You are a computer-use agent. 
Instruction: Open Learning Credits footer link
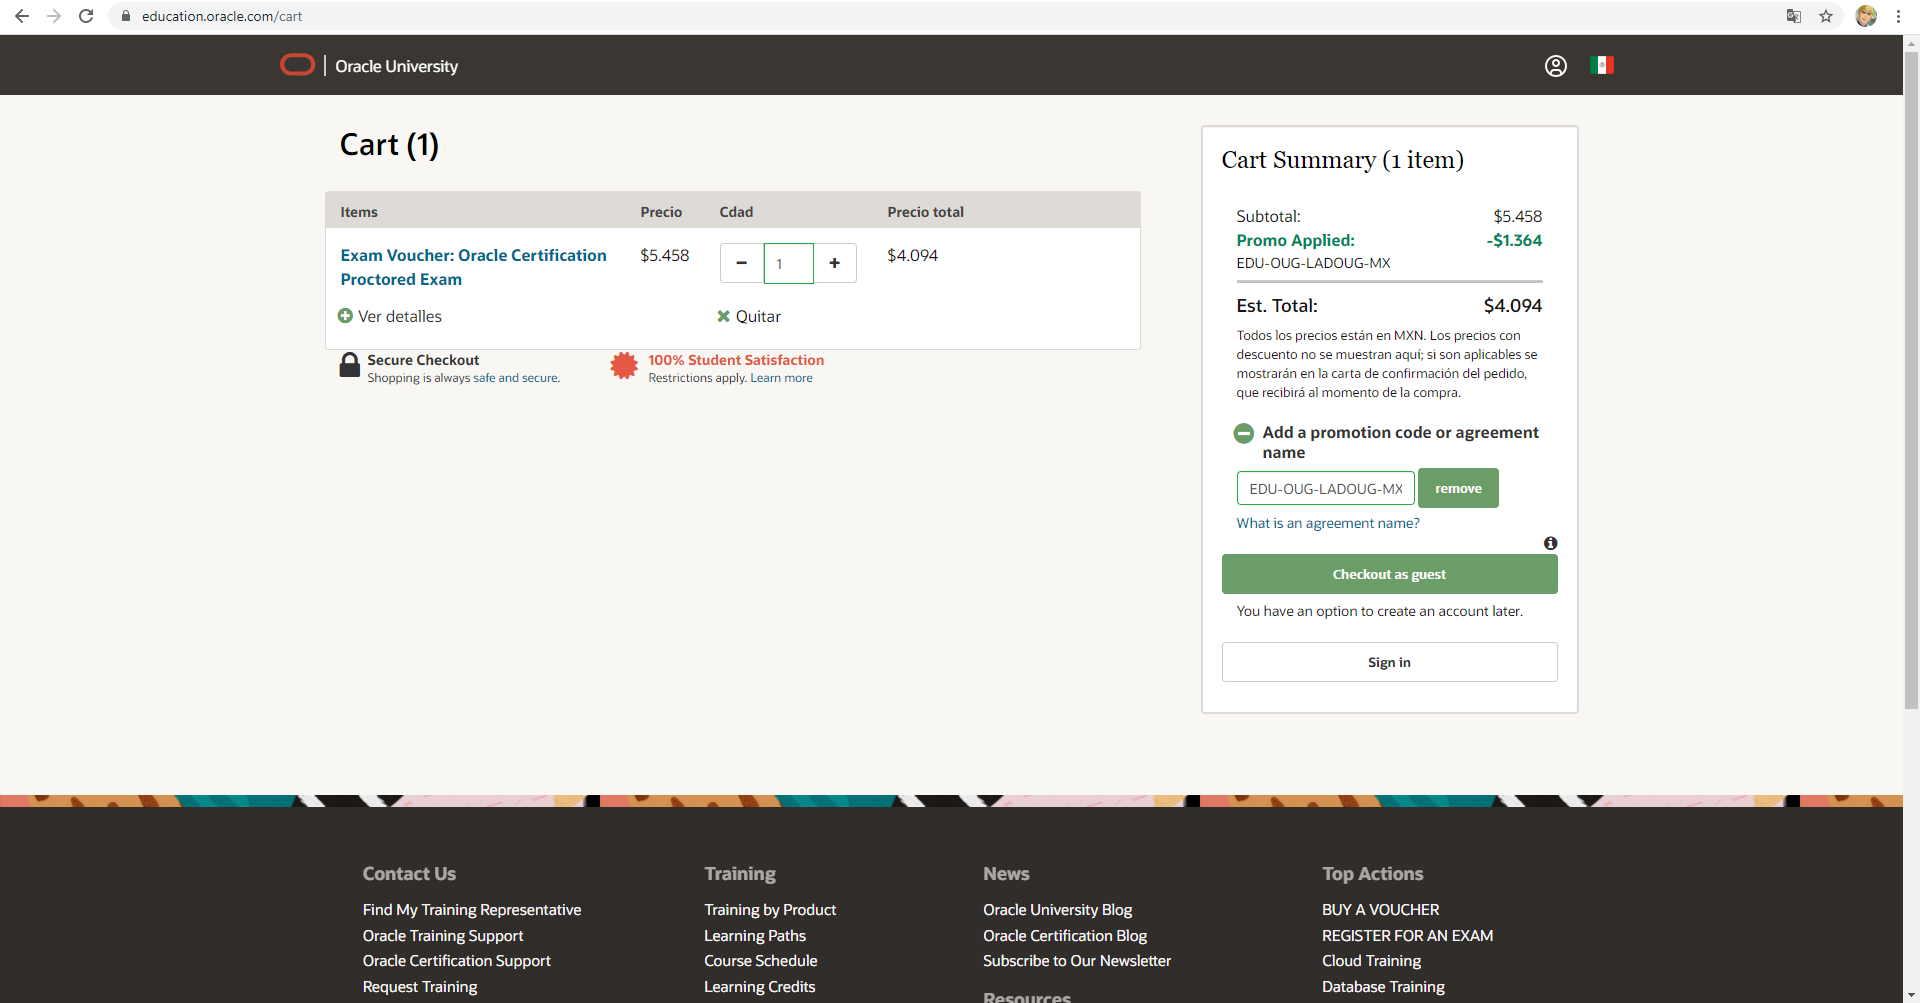point(760,987)
